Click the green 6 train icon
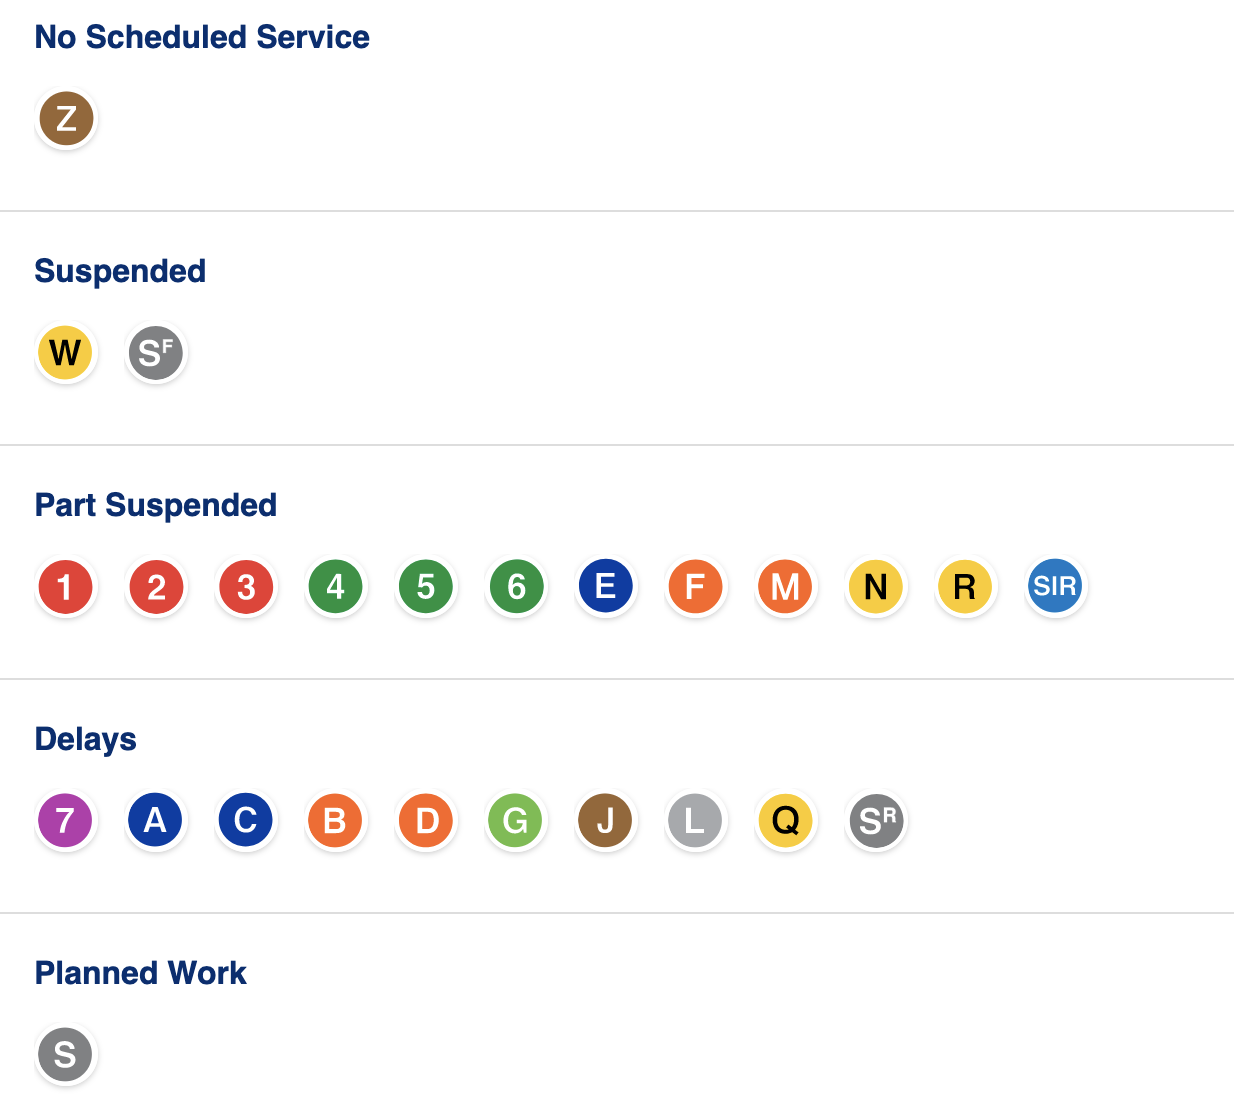Screen dimensions: 1234x1118 (x=516, y=586)
